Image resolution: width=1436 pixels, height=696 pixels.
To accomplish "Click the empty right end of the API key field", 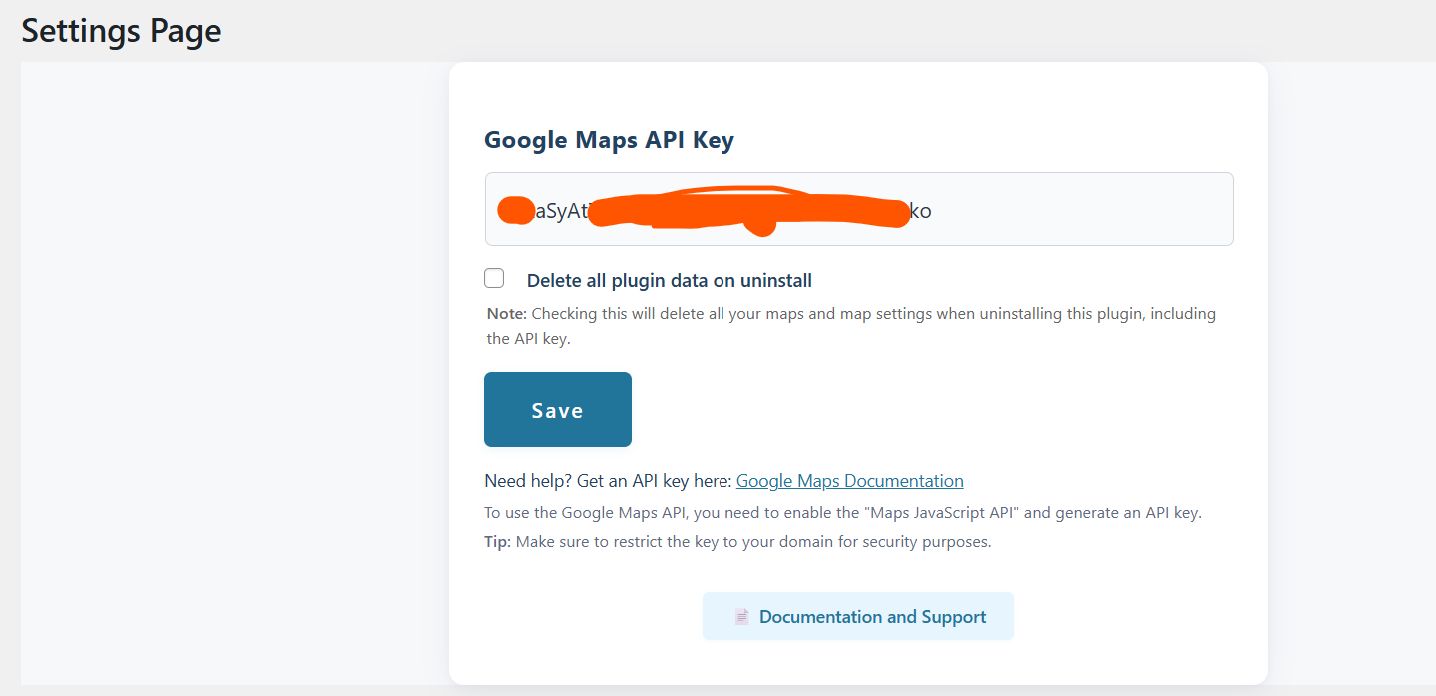I will coord(1180,209).
